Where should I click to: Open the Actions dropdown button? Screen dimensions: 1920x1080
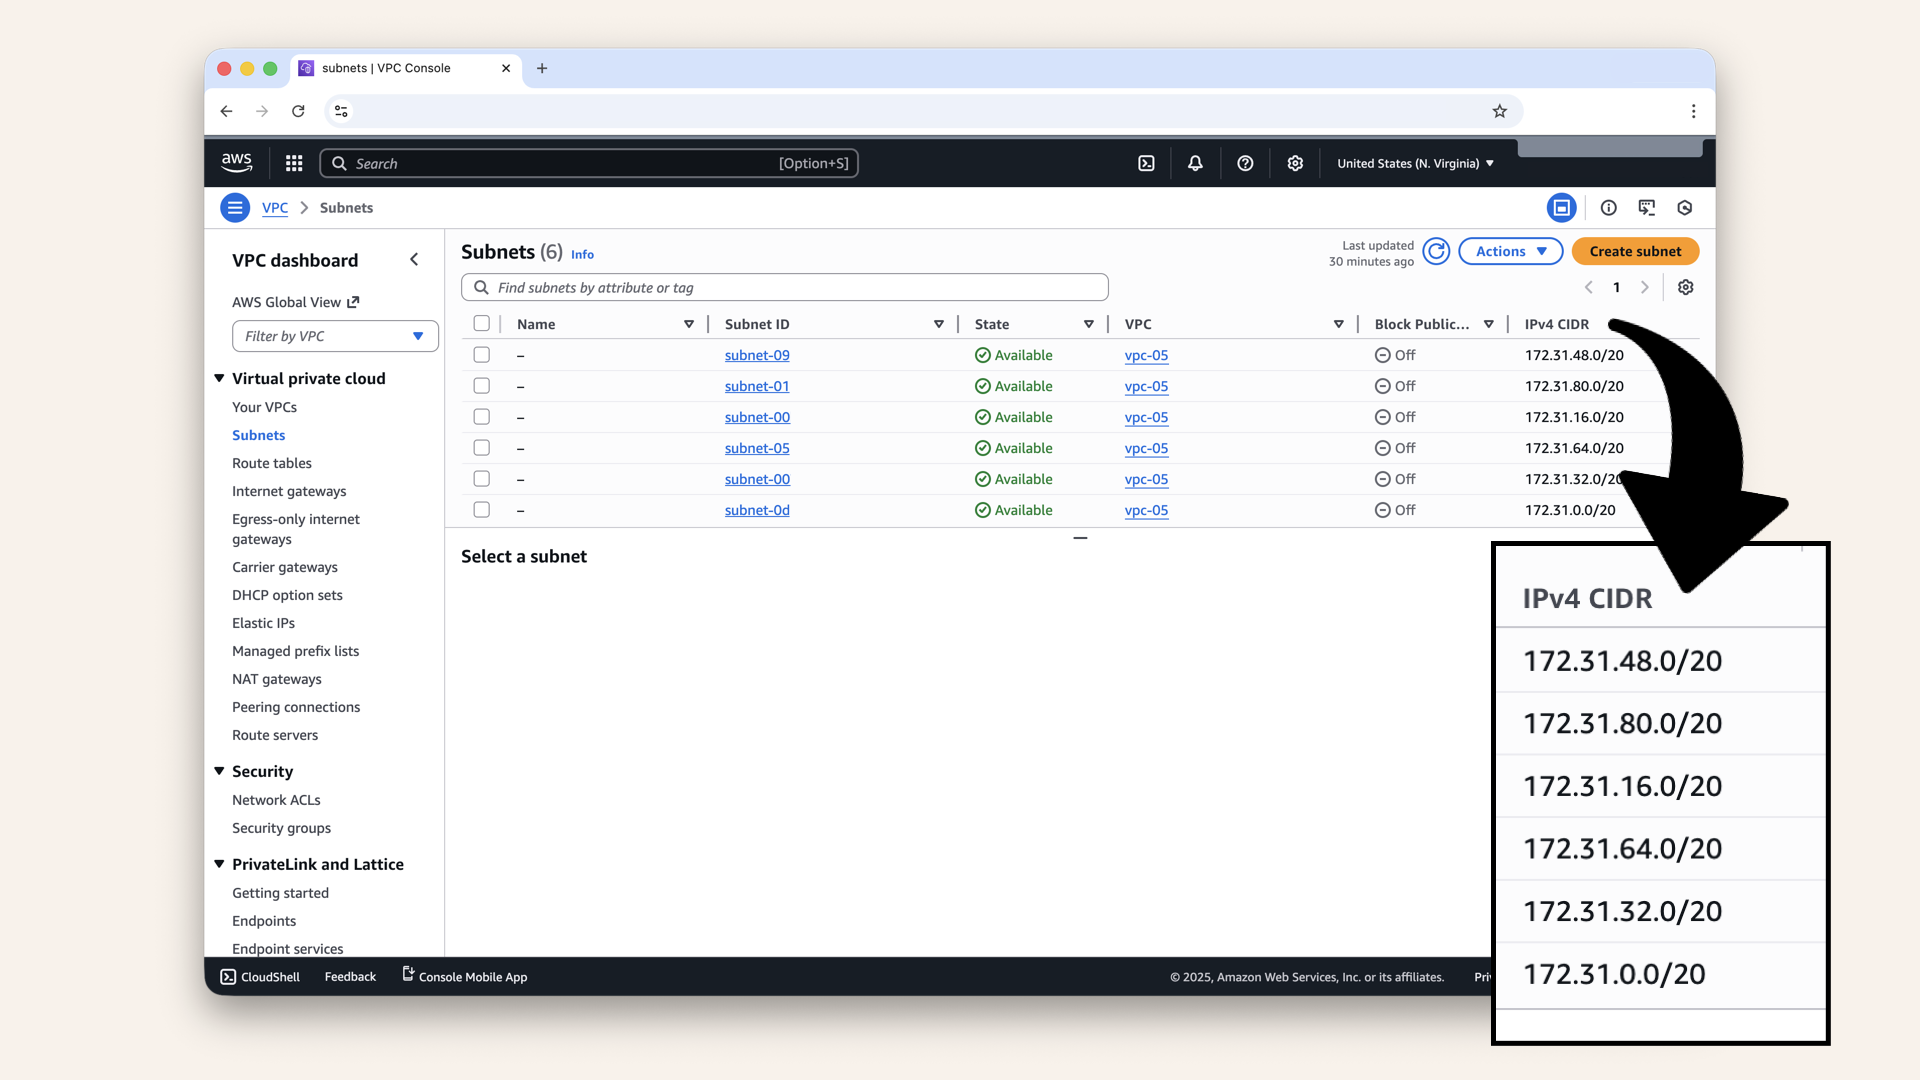(x=1510, y=251)
